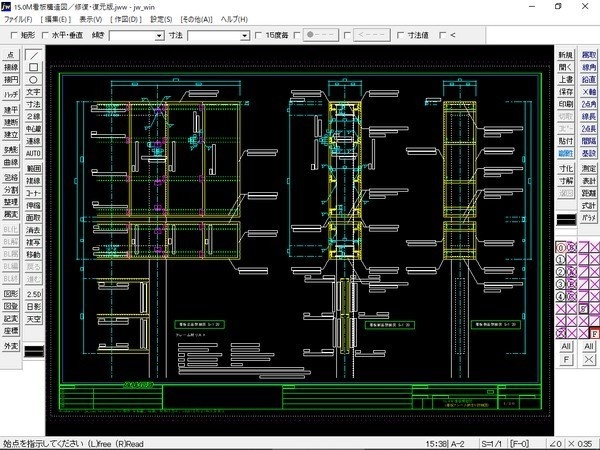600x450 pixels.
Task: Click the 属取 attribute pick button
Action: pos(589,55)
